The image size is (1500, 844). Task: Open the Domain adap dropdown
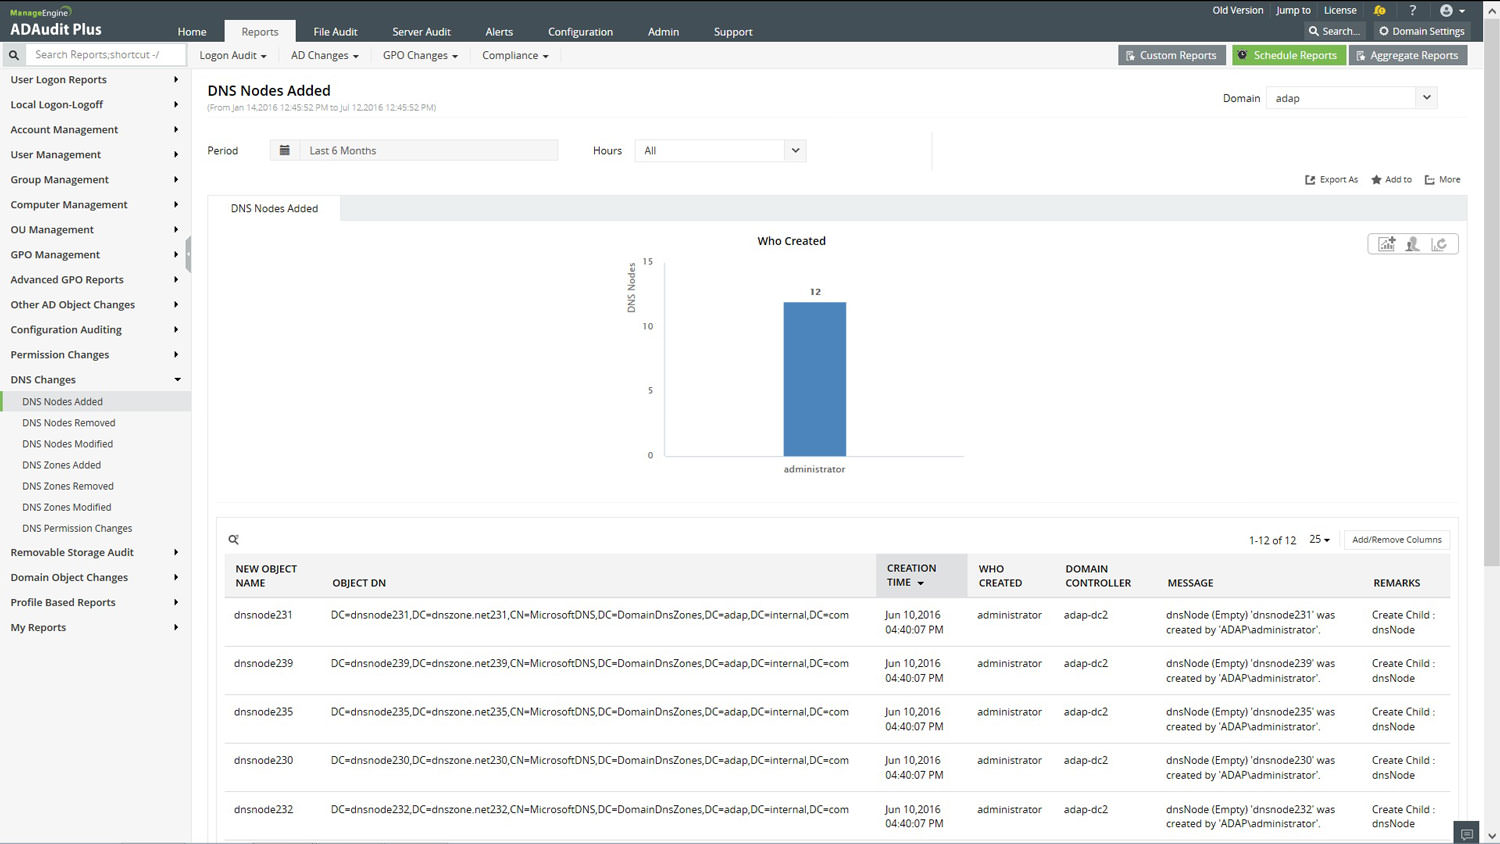pyautogui.click(x=1351, y=98)
